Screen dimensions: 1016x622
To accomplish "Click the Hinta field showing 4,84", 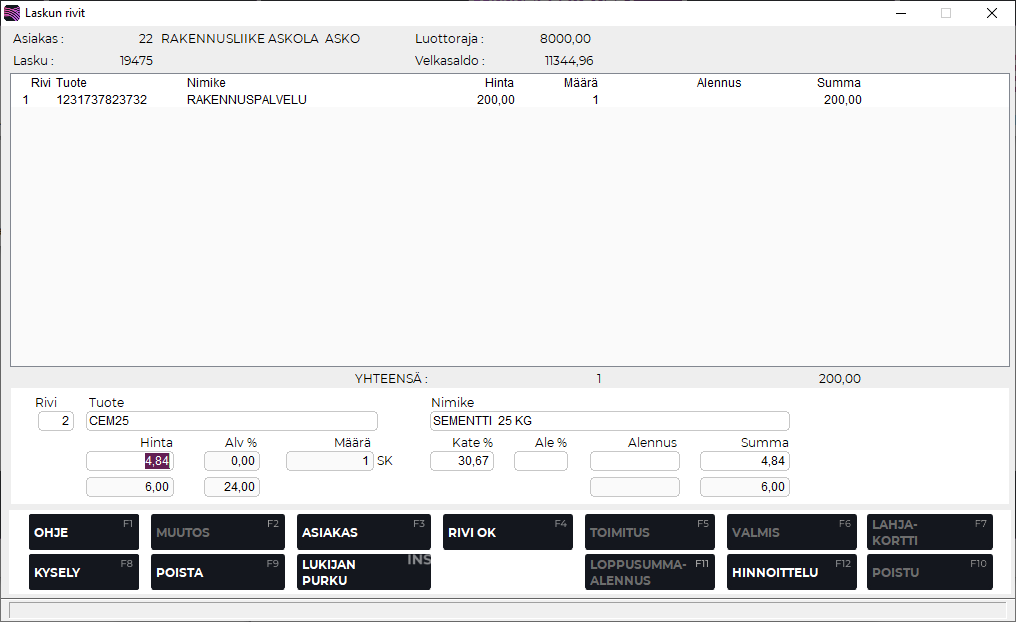I will (130, 461).
